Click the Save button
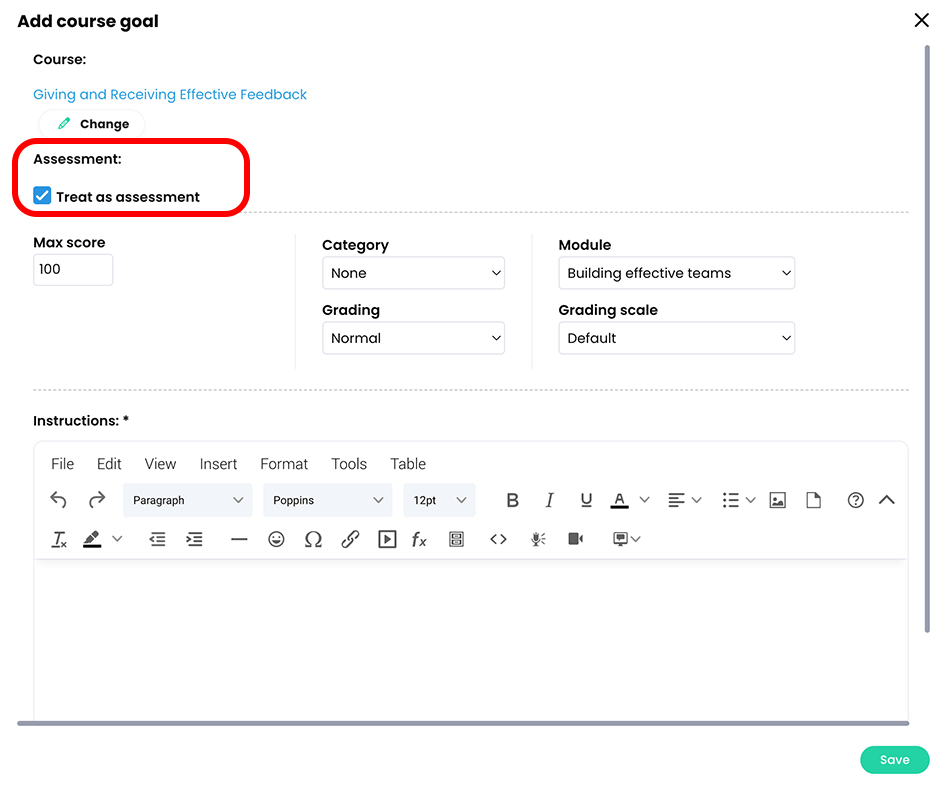The width and height of the screenshot is (947, 790). [894, 760]
